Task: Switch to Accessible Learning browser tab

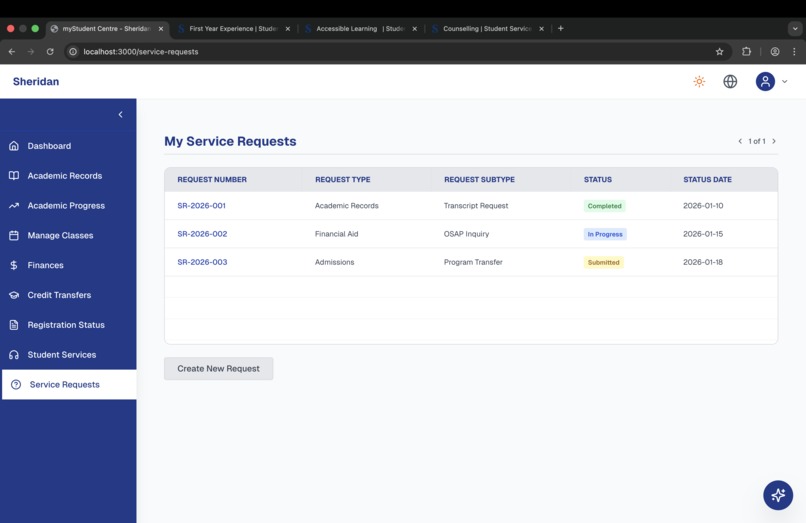Action: [x=360, y=29]
